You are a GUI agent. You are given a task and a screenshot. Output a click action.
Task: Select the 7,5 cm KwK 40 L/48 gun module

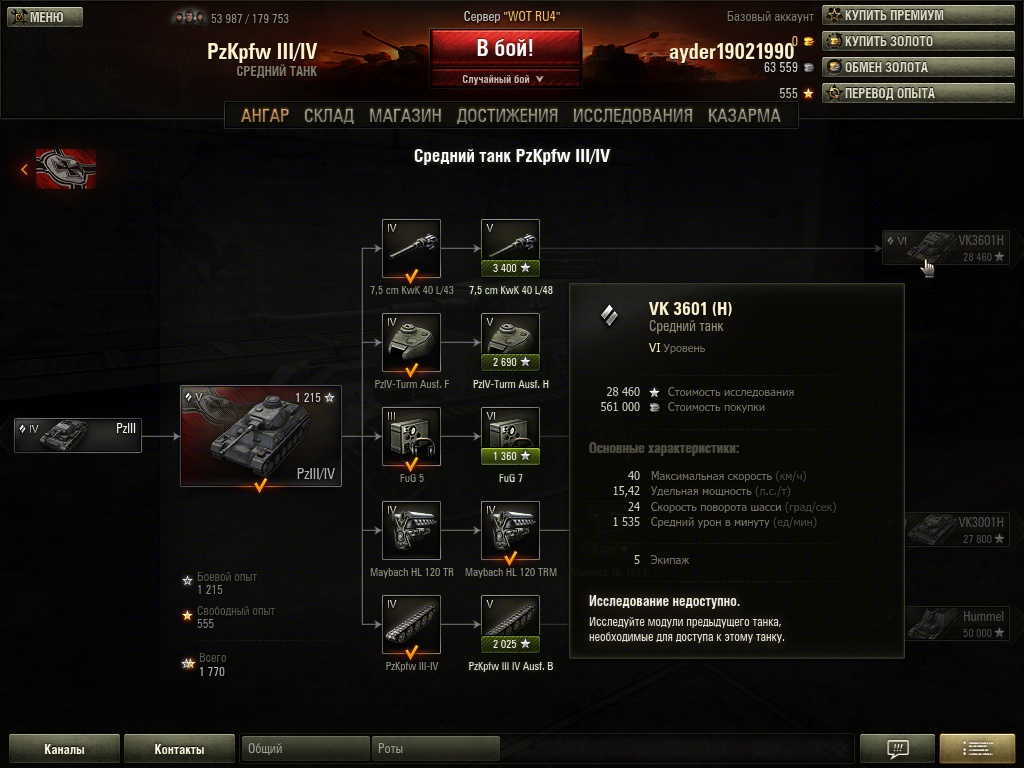510,248
